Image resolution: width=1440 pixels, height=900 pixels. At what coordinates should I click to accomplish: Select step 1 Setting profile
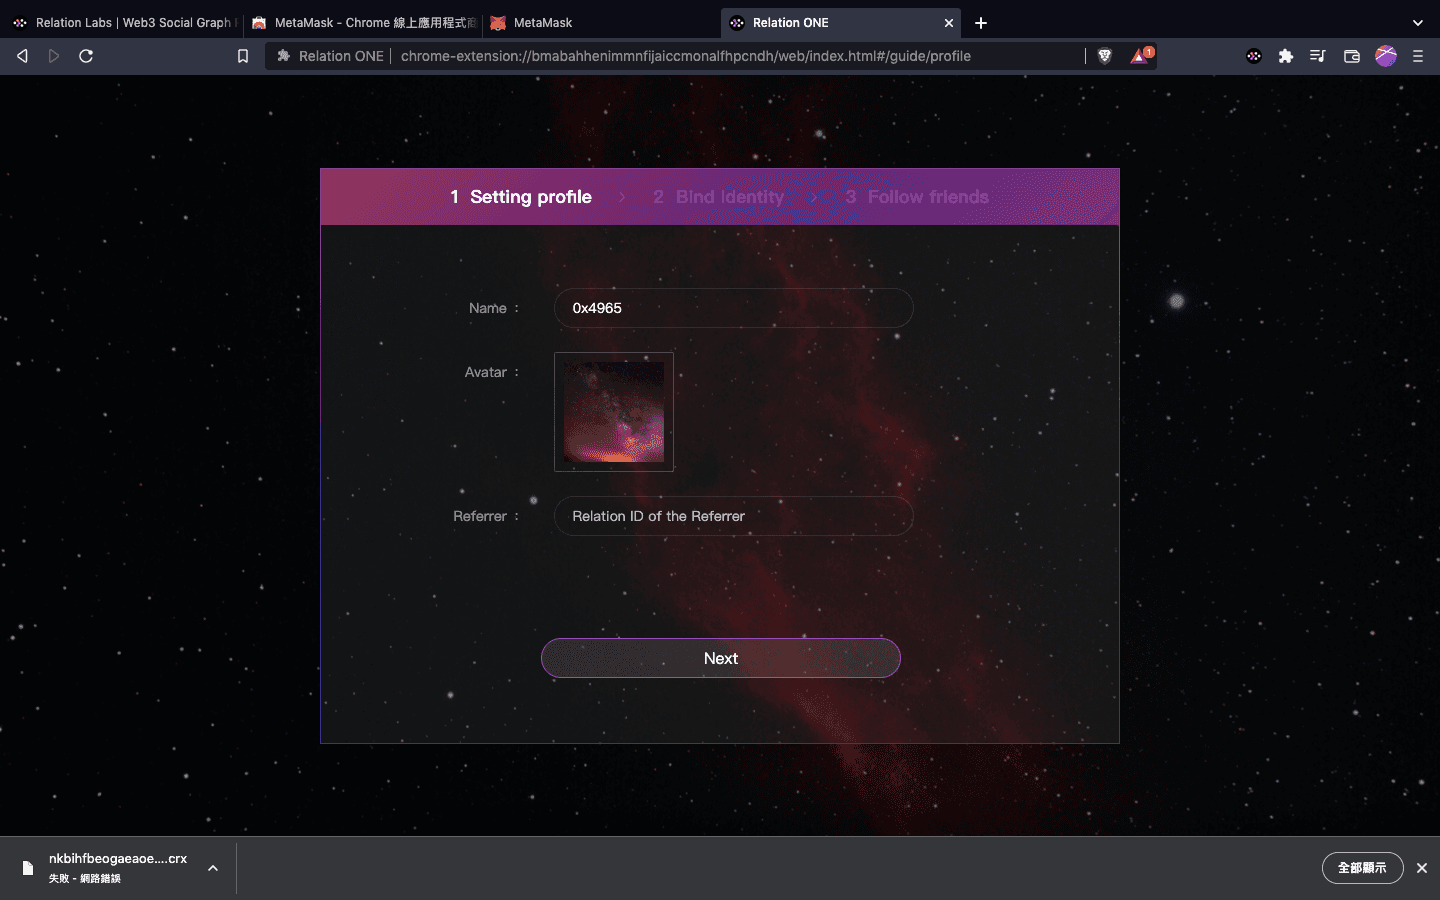[x=521, y=197]
